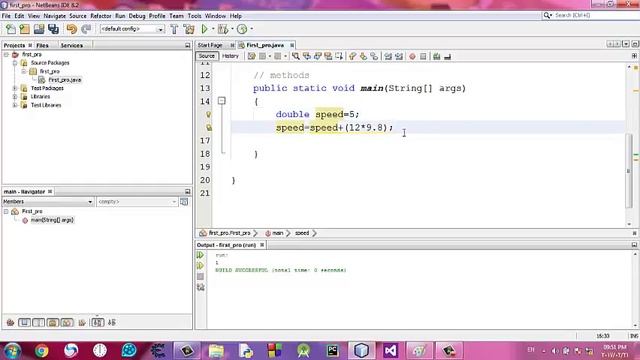Toggle Show Static Members in the Navigator

[x=38, y=322]
